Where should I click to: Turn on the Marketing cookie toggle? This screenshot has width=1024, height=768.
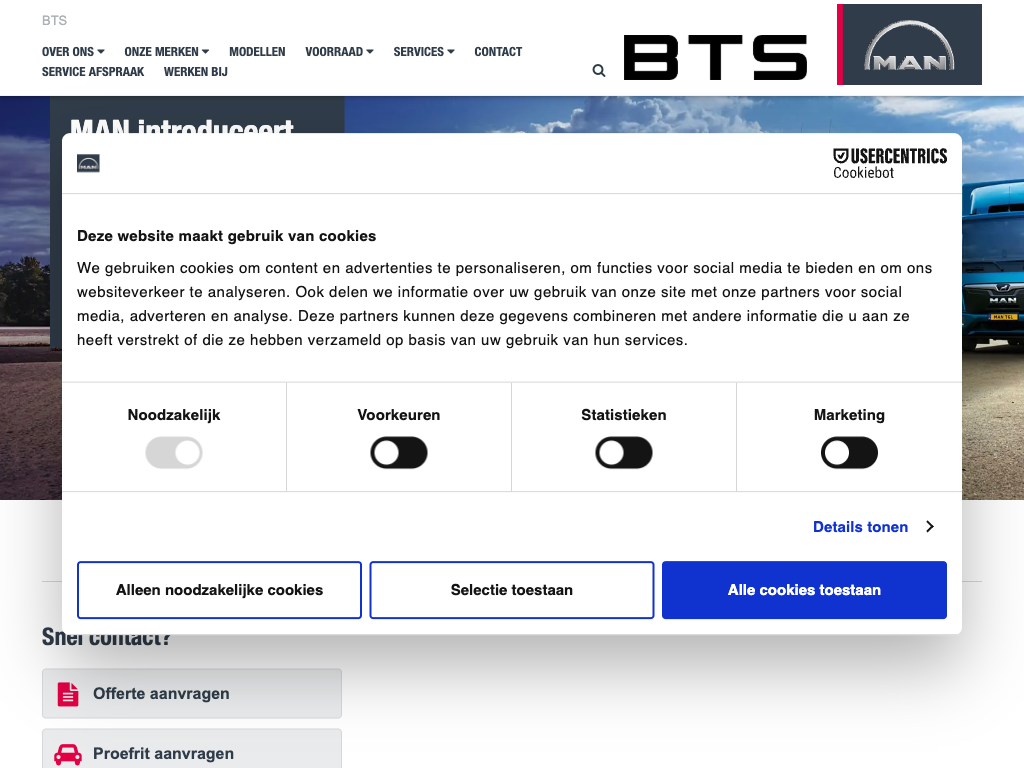coord(849,454)
